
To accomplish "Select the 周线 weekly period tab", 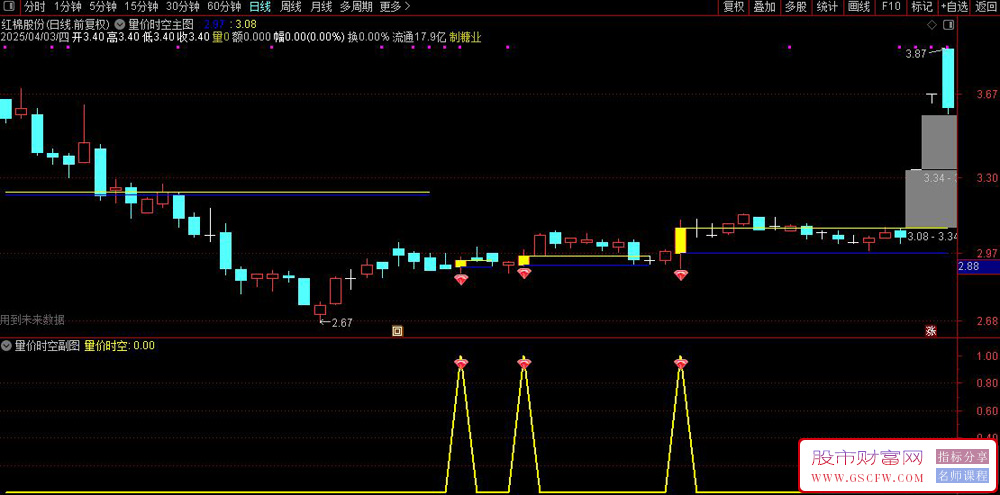I will click(290, 7).
